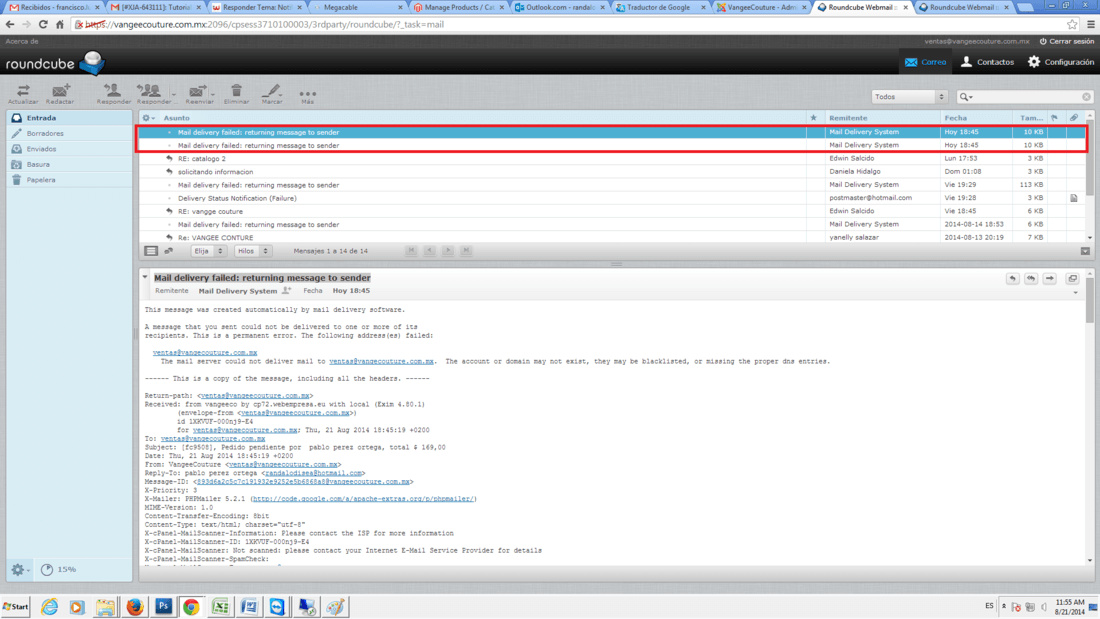
Task: Click the 15% quota usage indicator
Action: (58, 569)
